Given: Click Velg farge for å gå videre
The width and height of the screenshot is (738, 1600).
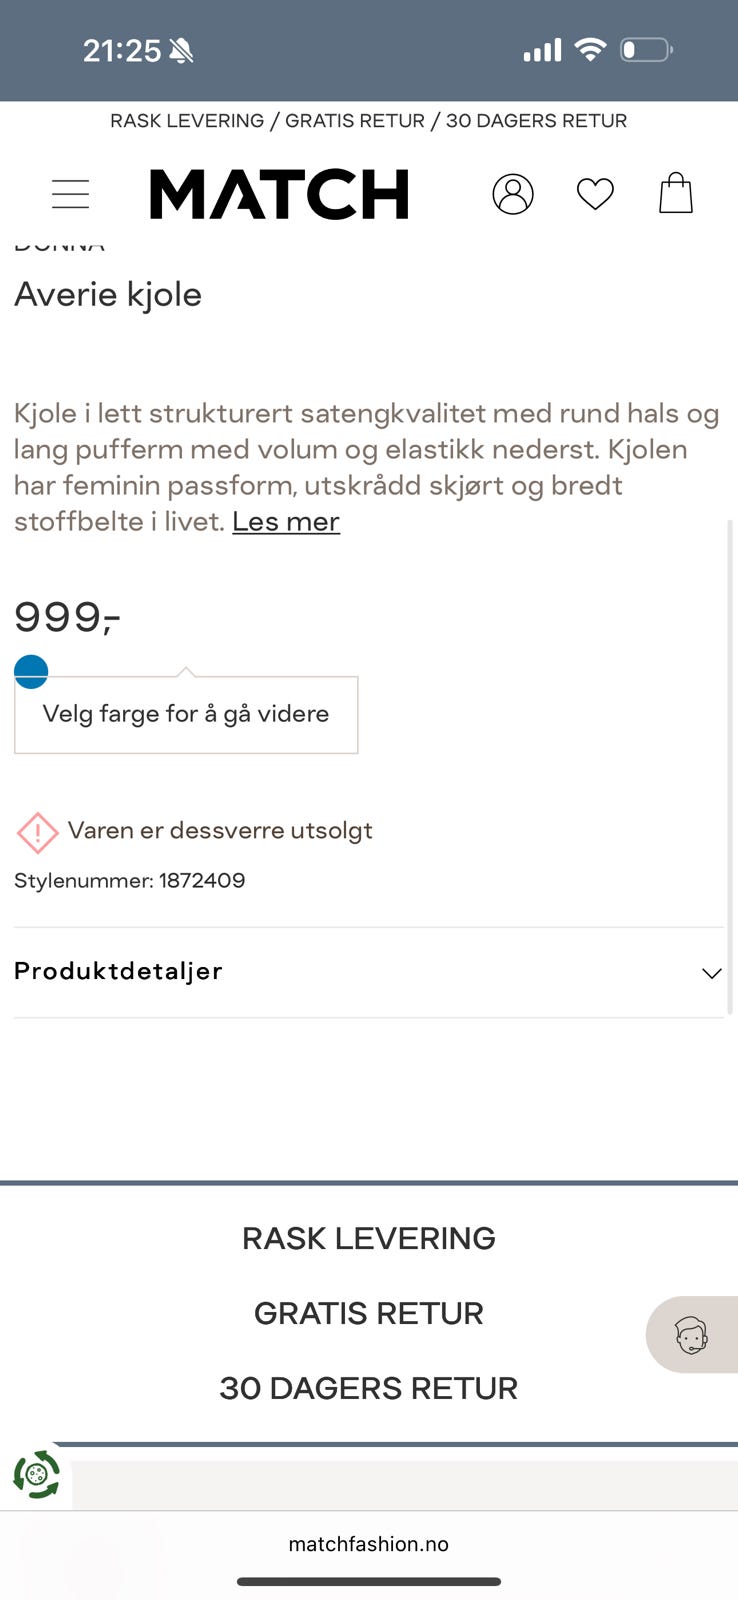Looking at the screenshot, I should coord(186,714).
